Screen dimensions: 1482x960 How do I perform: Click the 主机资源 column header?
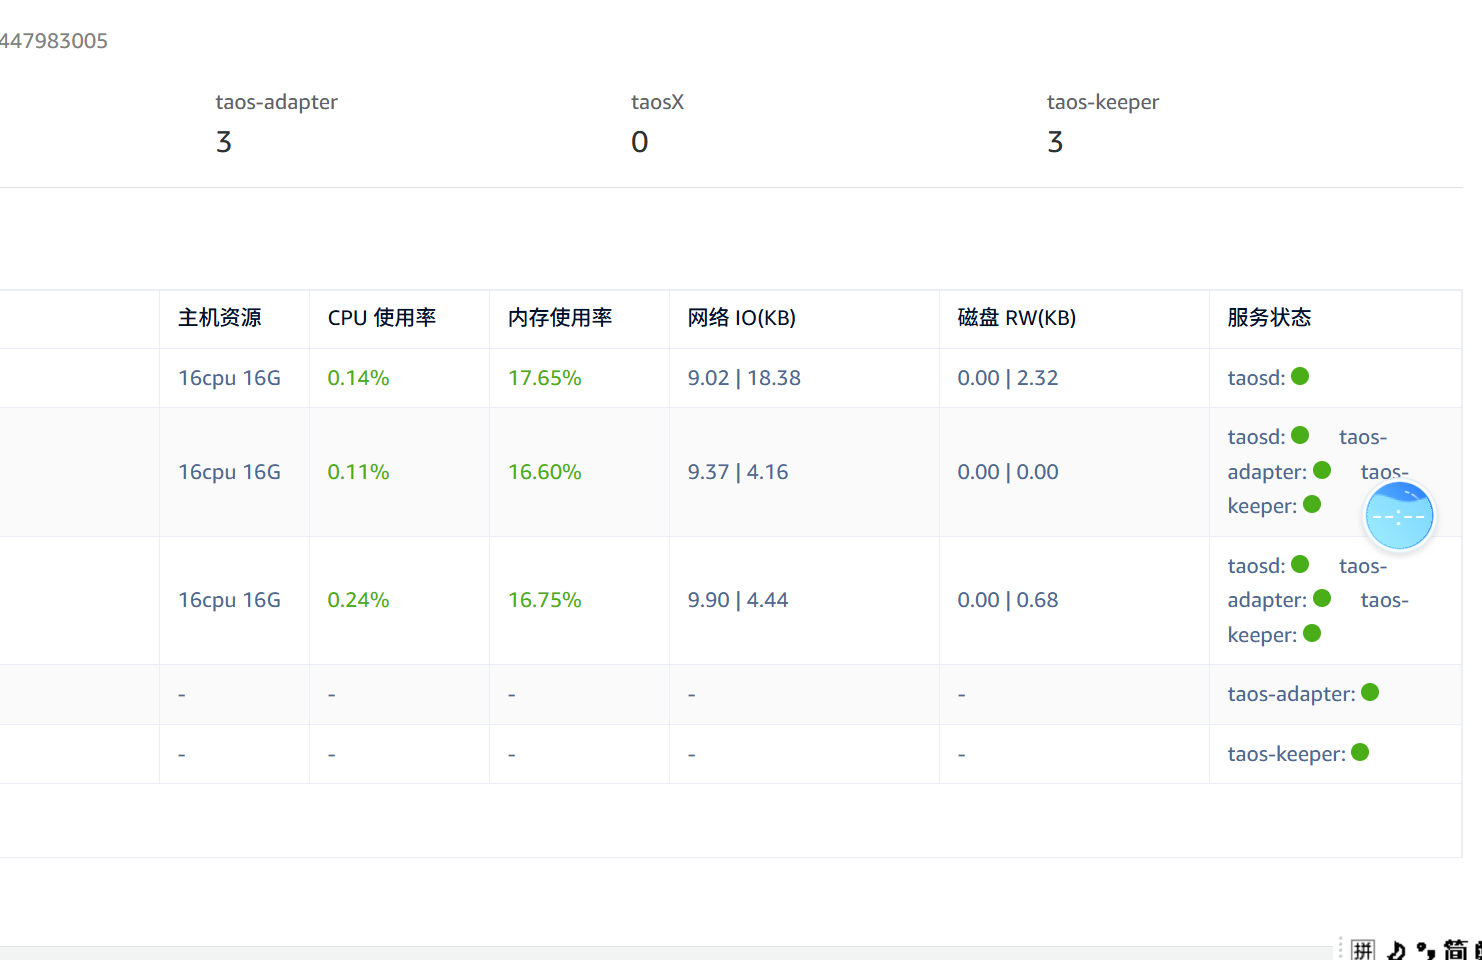pos(220,318)
